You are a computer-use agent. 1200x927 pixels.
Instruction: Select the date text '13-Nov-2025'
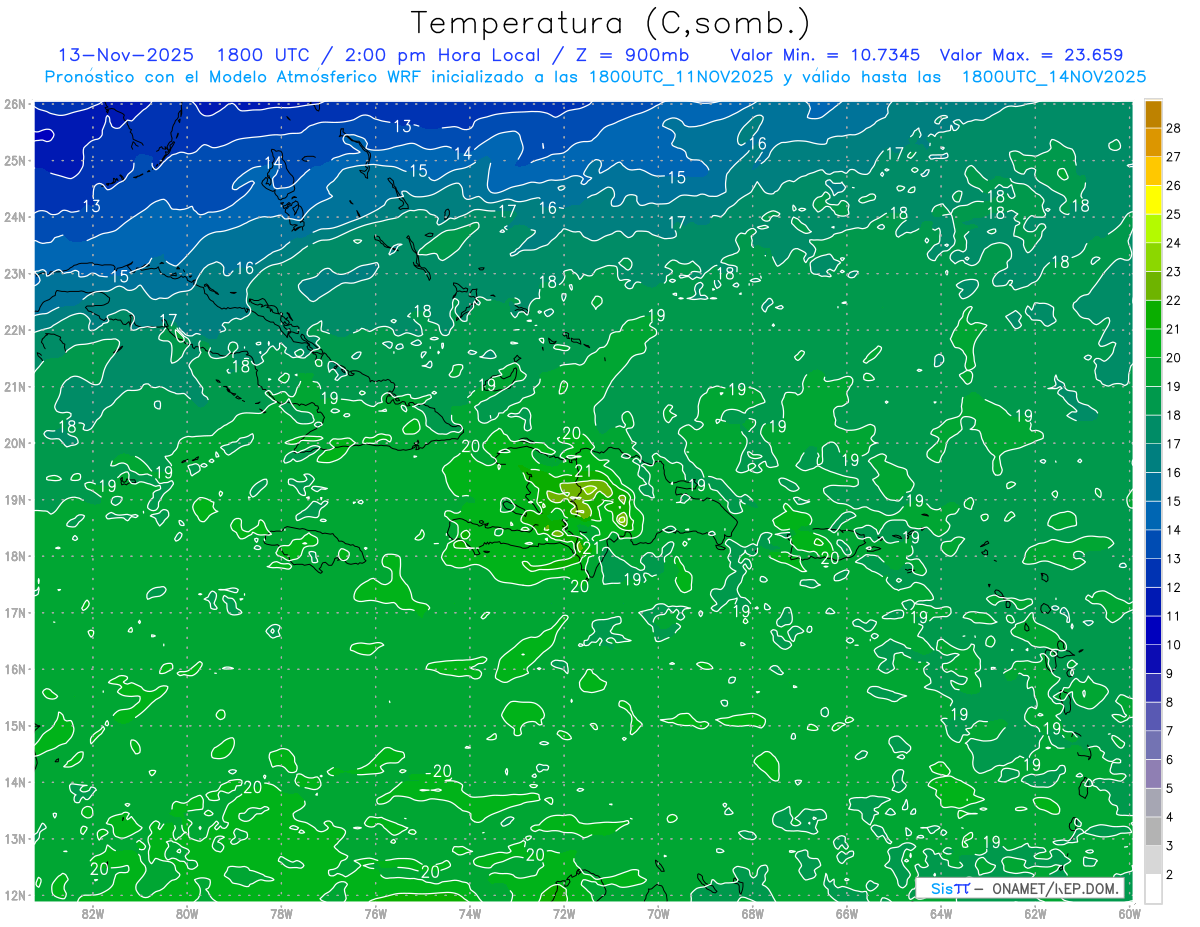point(126,56)
